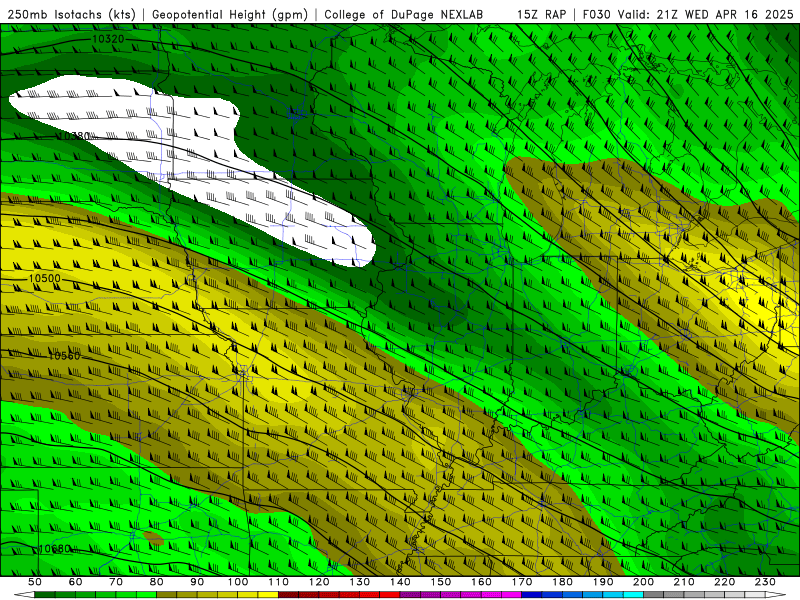This screenshot has width=800, height=600.
Task: Click the 110 value on the color scale
Action: [x=279, y=582]
